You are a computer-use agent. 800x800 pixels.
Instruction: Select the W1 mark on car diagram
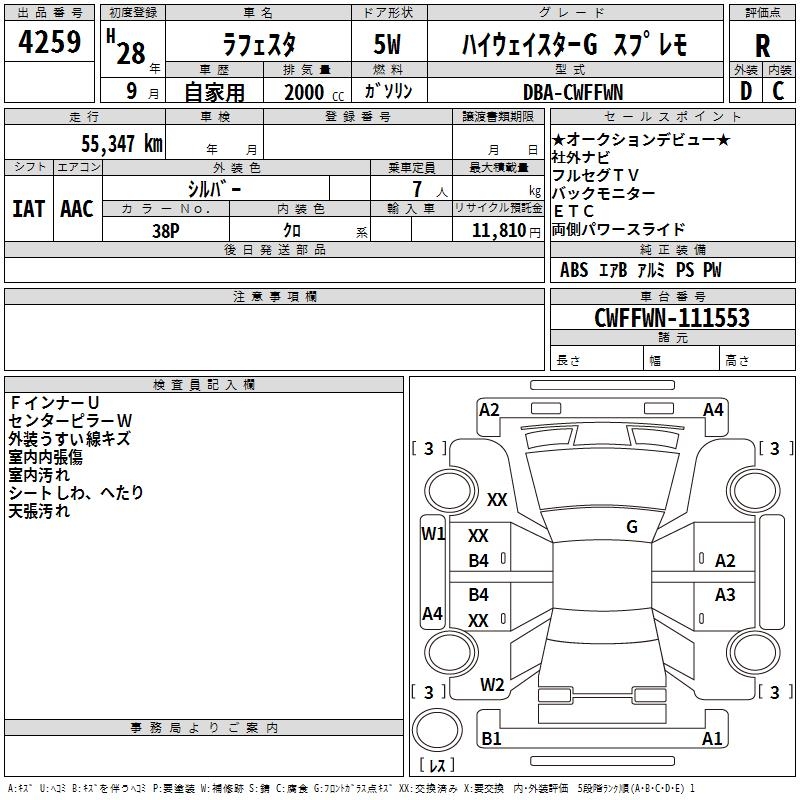click(x=432, y=534)
